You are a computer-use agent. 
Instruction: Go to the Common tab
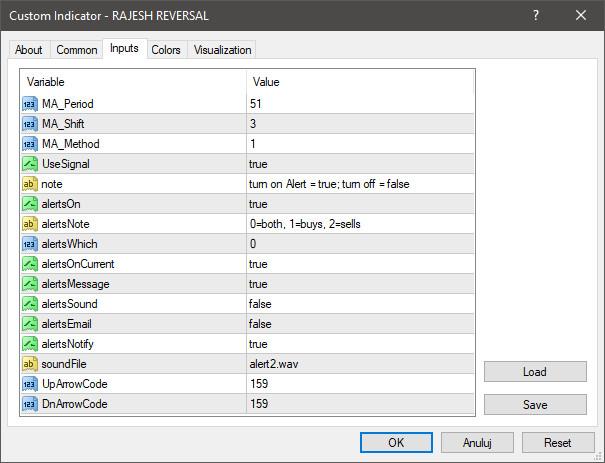pos(76,50)
